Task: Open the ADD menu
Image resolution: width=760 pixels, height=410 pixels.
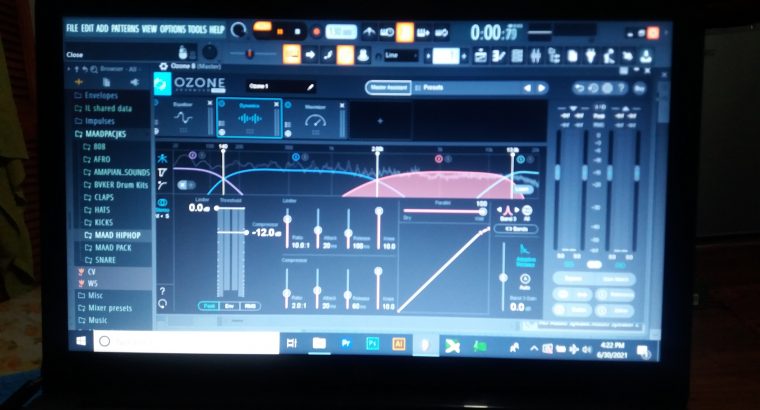Action: 102,29
